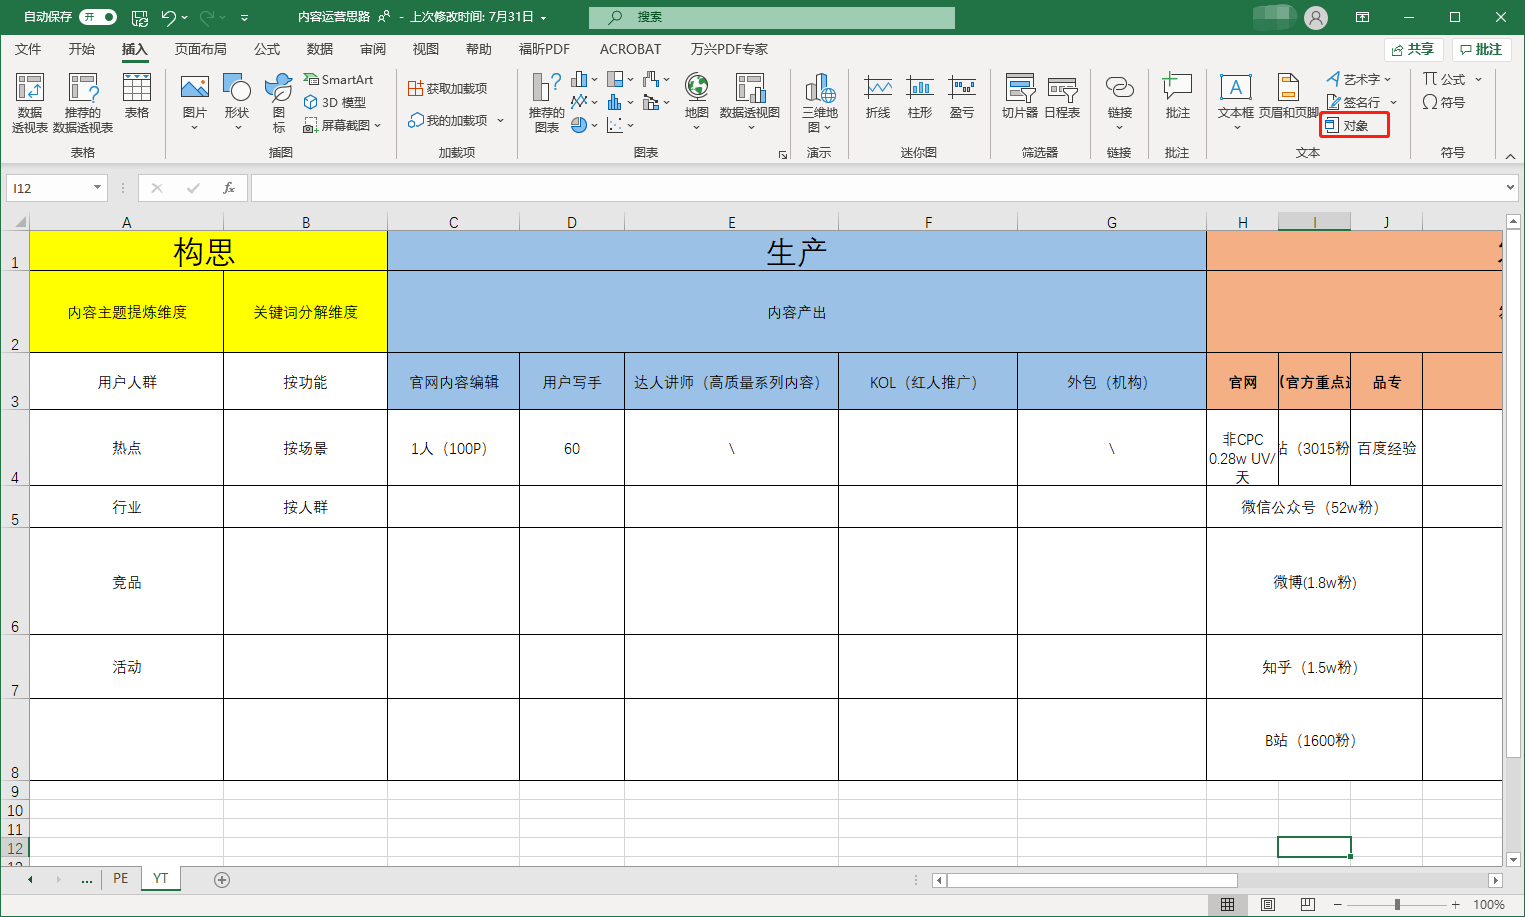The height and width of the screenshot is (917, 1525).
Task: Insert an Ω 符号 symbol
Action: (1452, 102)
